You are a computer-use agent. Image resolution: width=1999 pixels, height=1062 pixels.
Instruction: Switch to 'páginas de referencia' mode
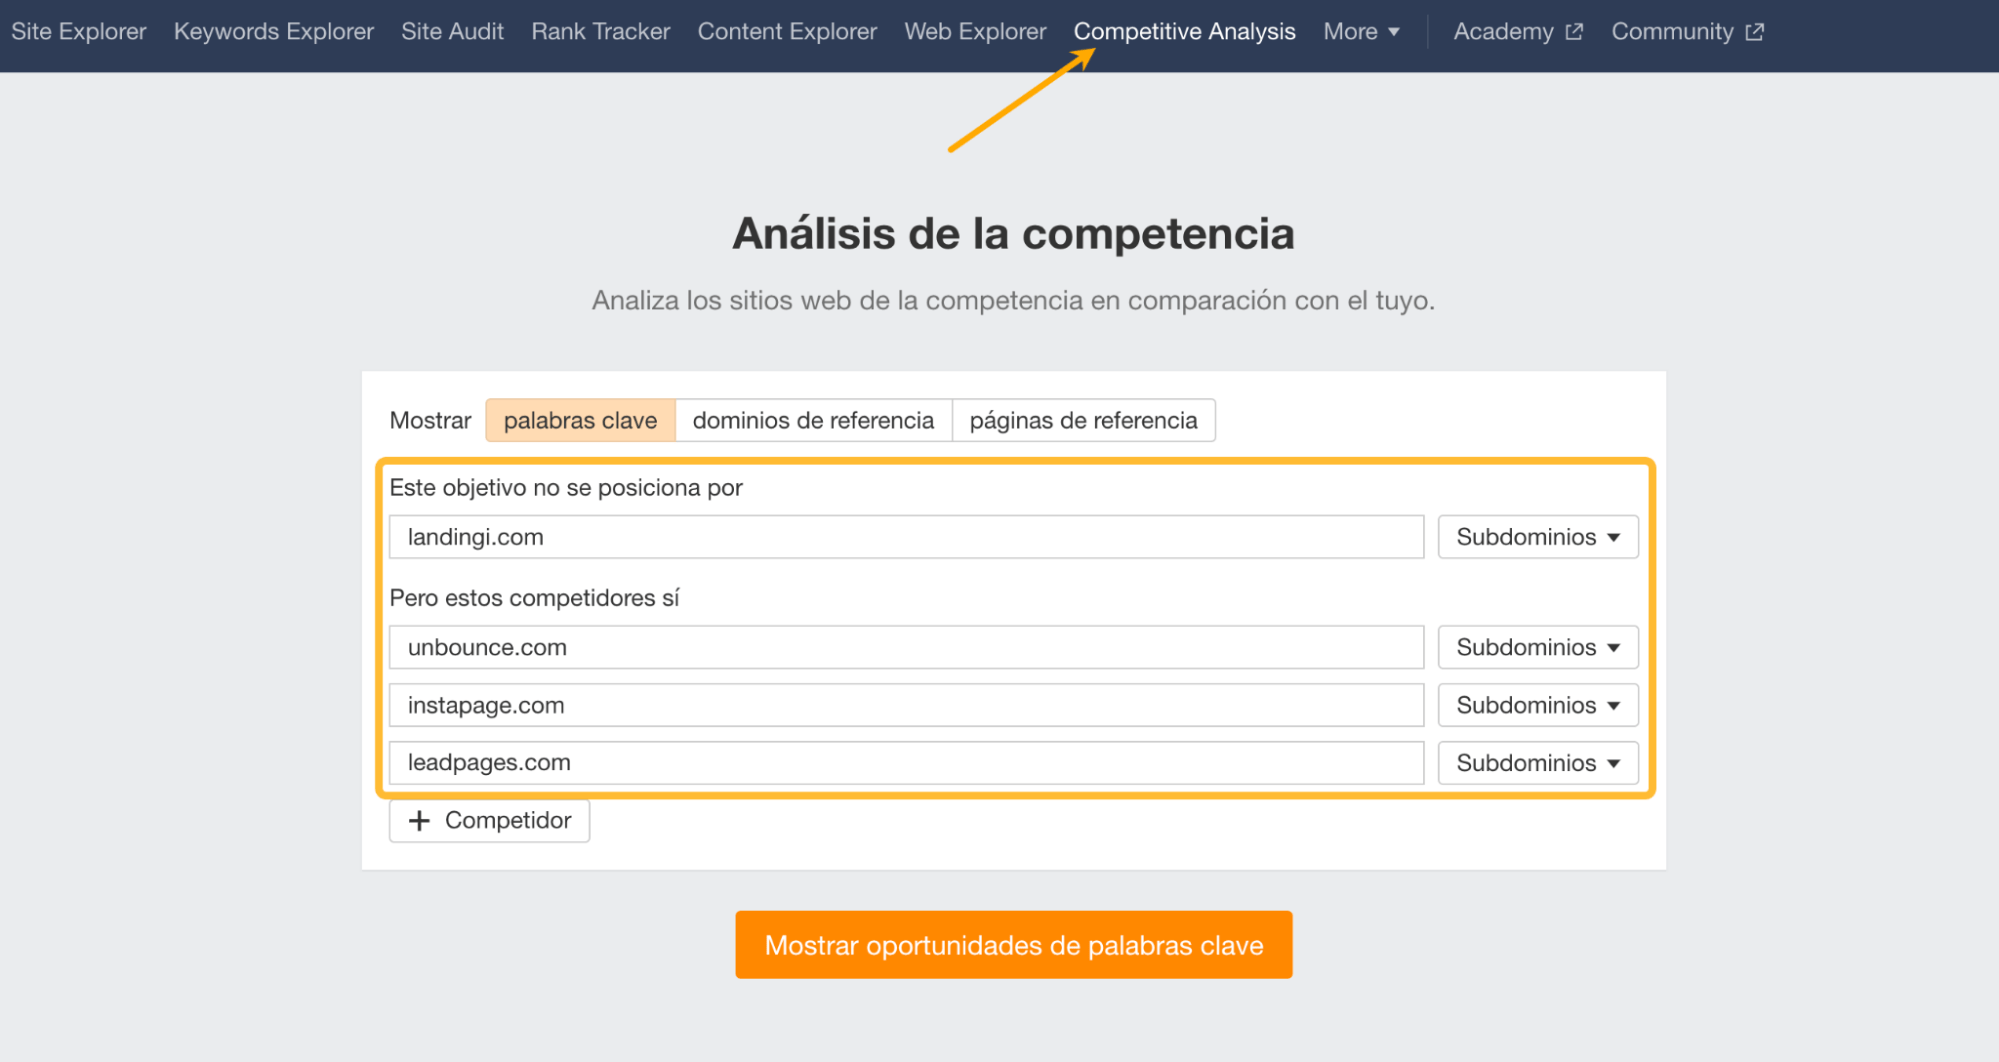click(x=1083, y=420)
